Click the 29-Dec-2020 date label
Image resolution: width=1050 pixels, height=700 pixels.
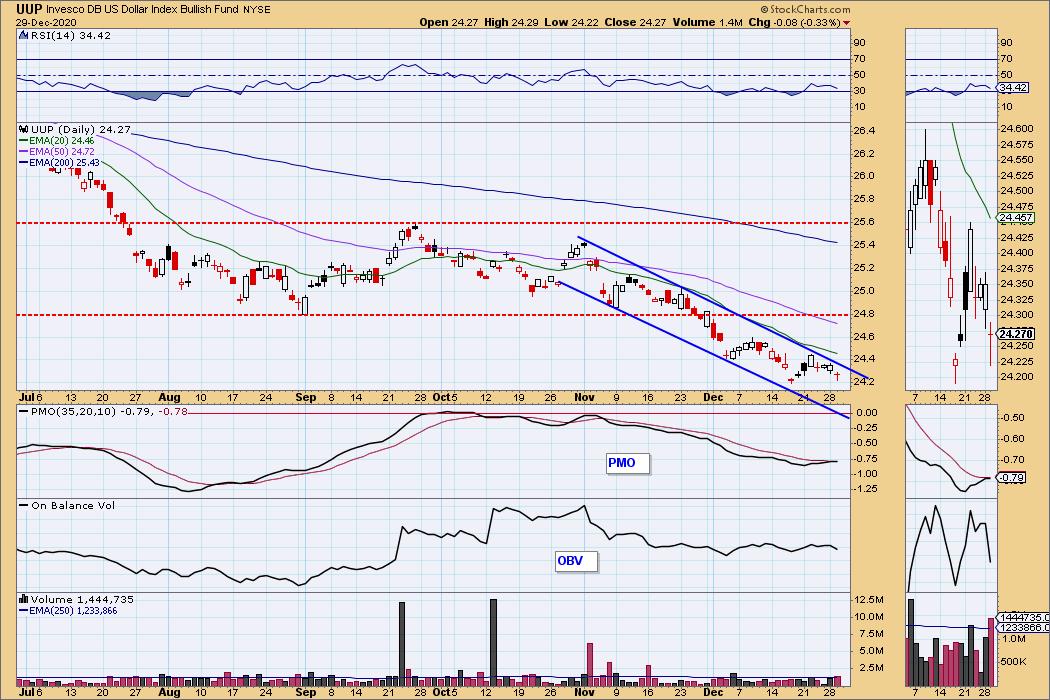coord(46,22)
